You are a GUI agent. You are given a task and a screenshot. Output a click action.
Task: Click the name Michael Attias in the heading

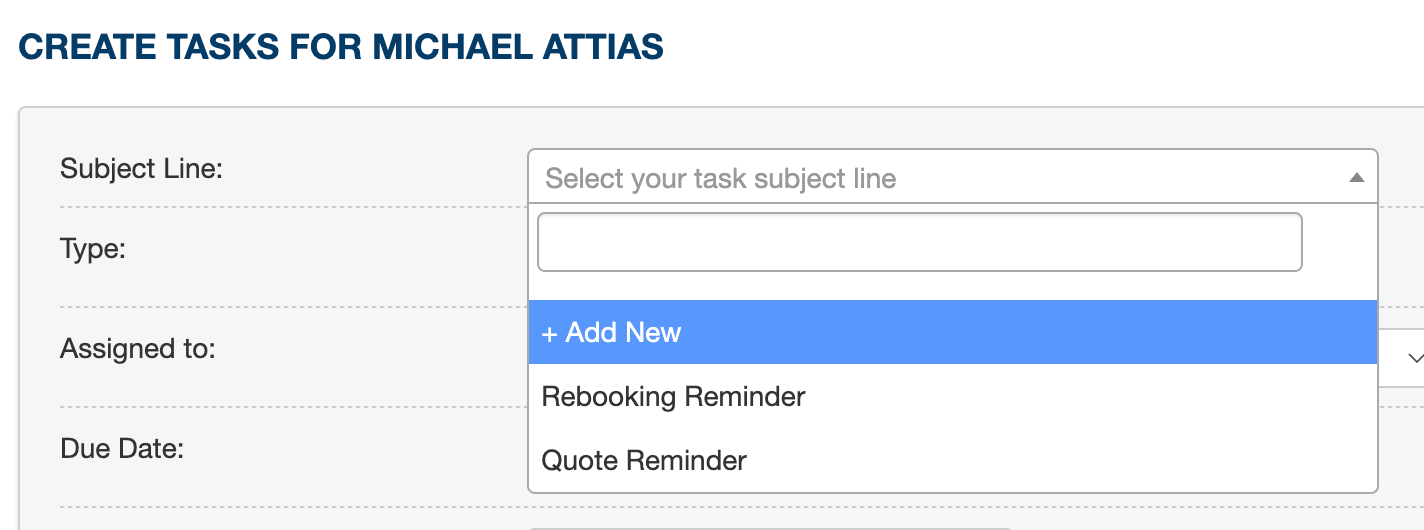click(518, 47)
